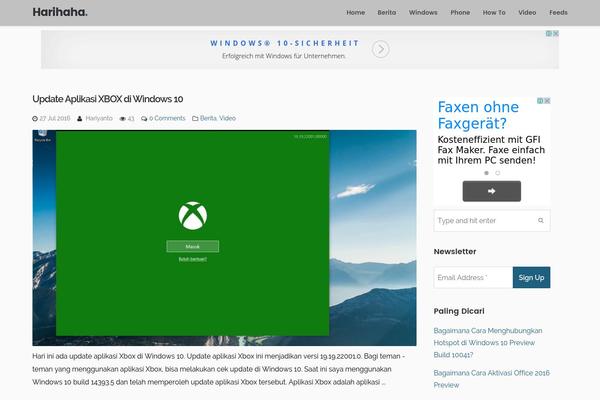Image resolution: width=600 pixels, height=400 pixels.
Task: Click the clock icon beside the post date
Action: pos(35,119)
